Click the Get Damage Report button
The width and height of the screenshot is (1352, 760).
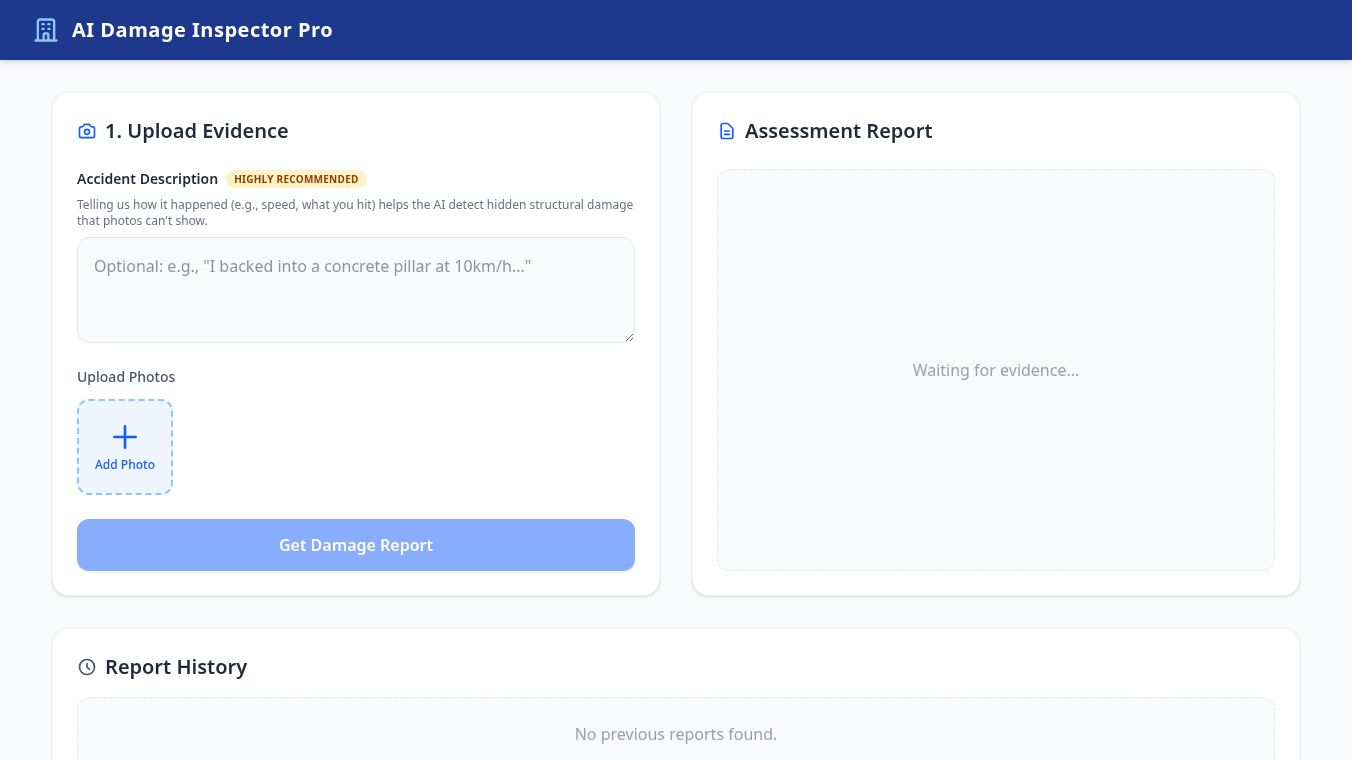click(x=356, y=545)
